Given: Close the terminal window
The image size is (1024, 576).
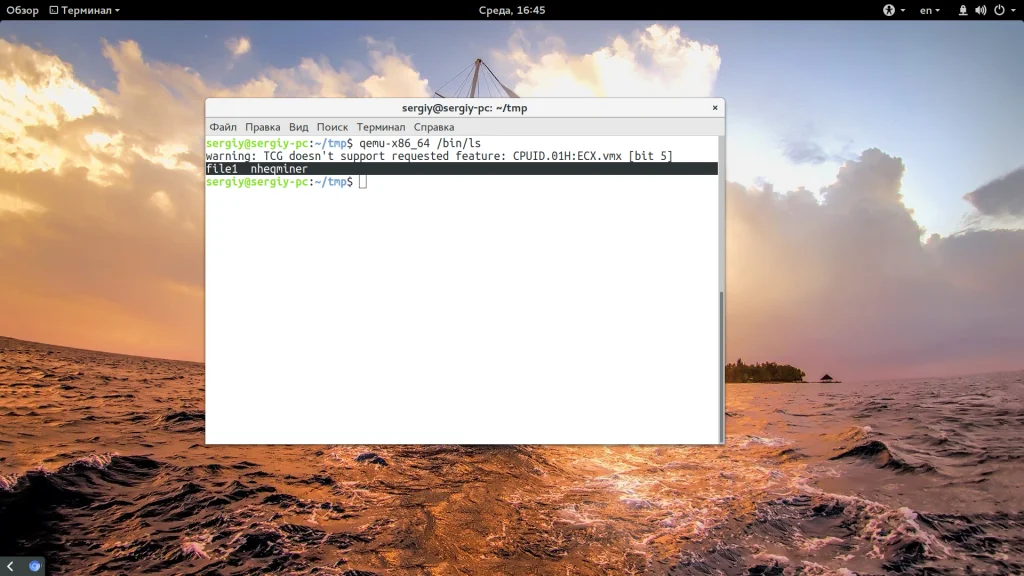Looking at the screenshot, I should tap(715, 108).
